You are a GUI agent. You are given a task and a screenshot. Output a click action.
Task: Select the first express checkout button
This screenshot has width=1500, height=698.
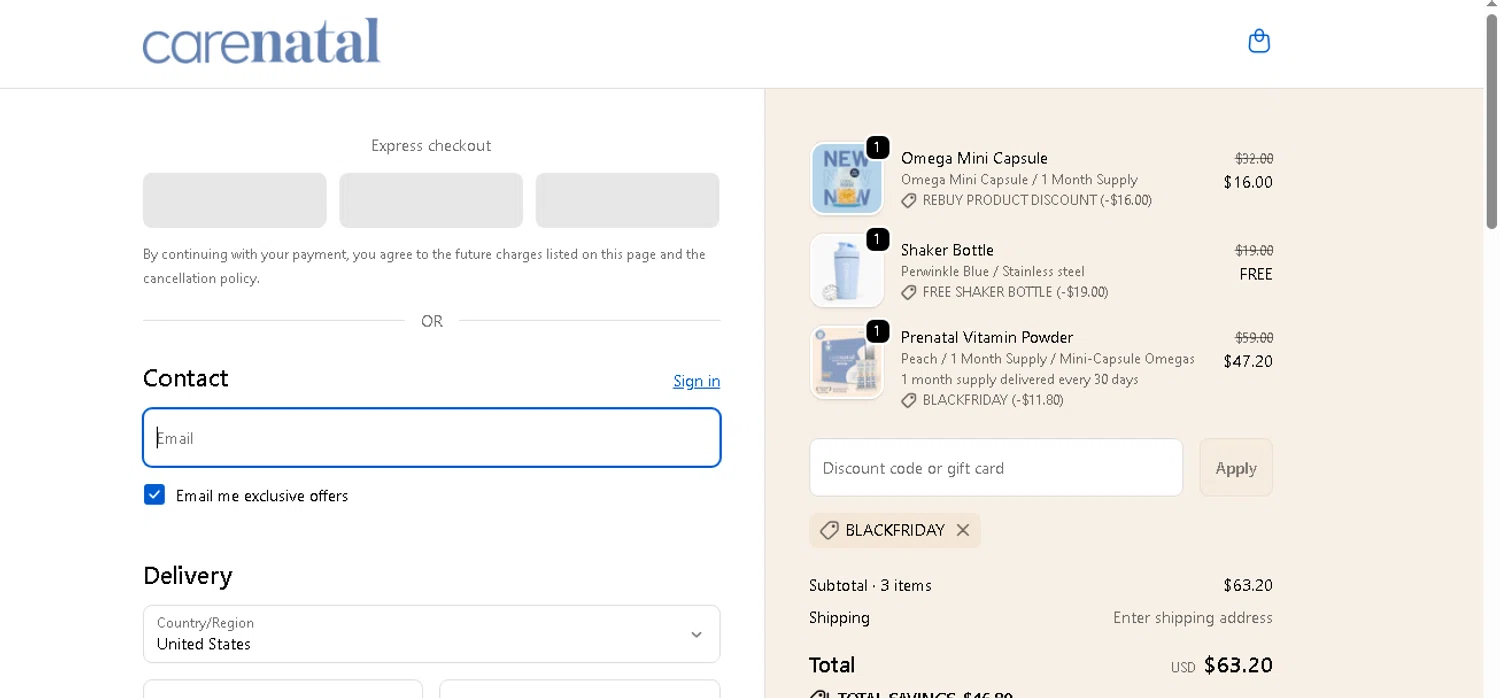(x=235, y=200)
